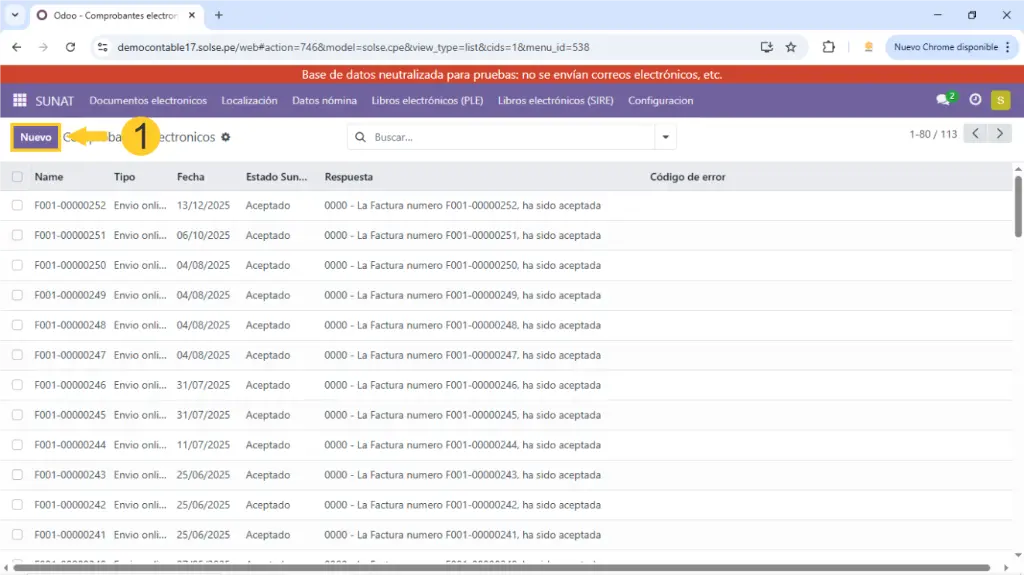Click the Nuevo button
This screenshot has height=575, width=1024.
point(36,137)
